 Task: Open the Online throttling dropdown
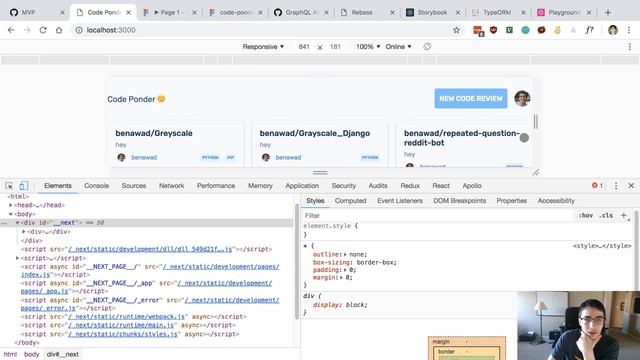click(x=398, y=47)
